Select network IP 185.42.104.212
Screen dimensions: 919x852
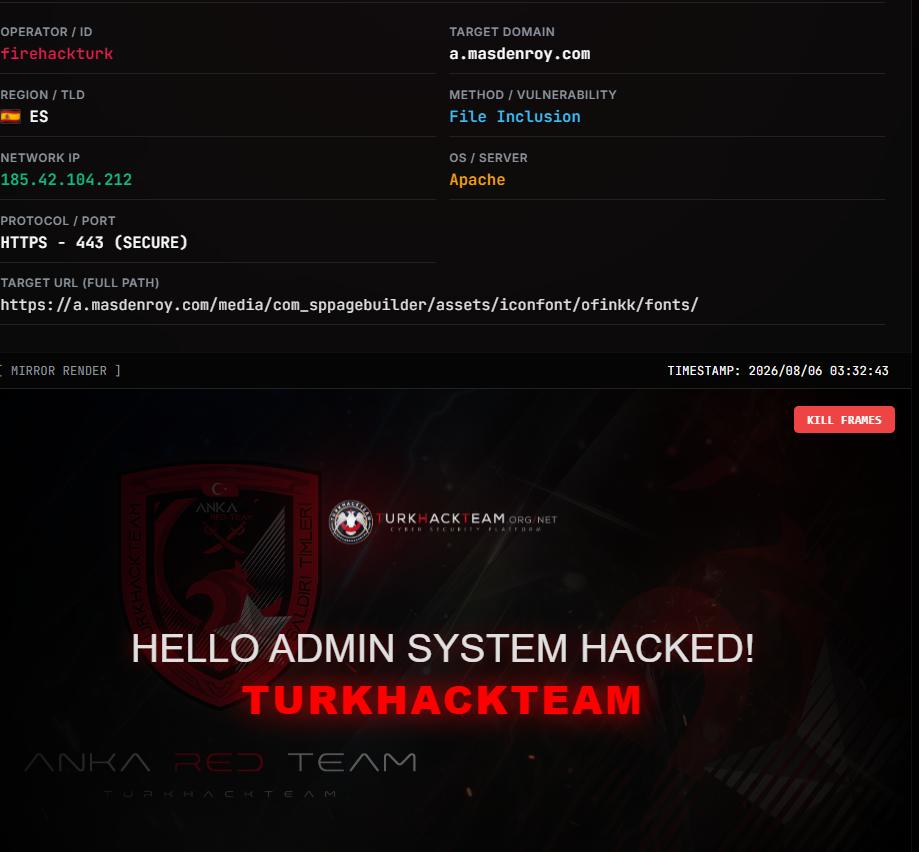point(66,180)
